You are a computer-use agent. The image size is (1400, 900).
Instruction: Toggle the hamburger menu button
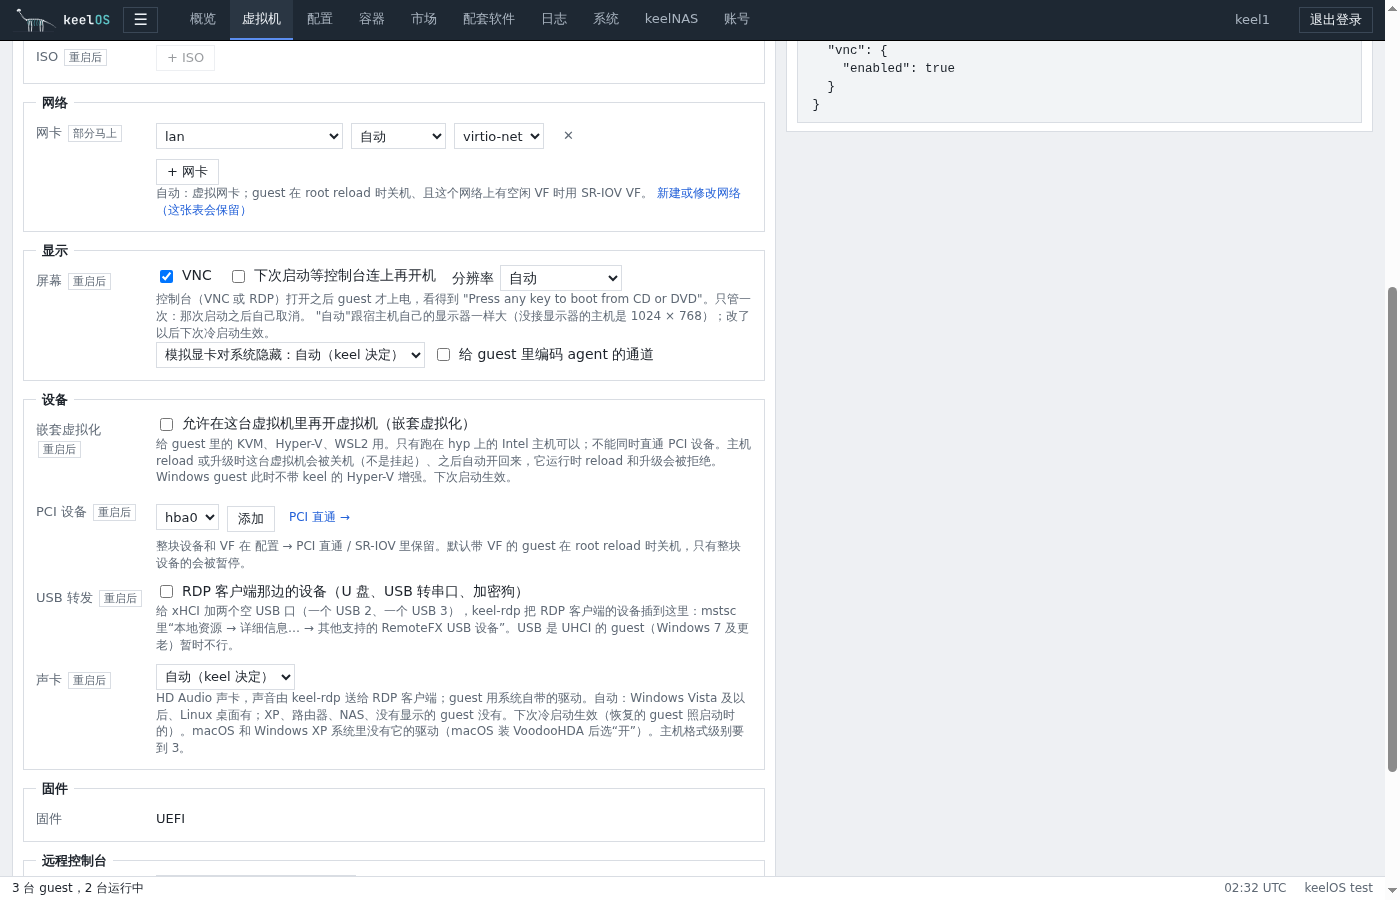coord(140,19)
